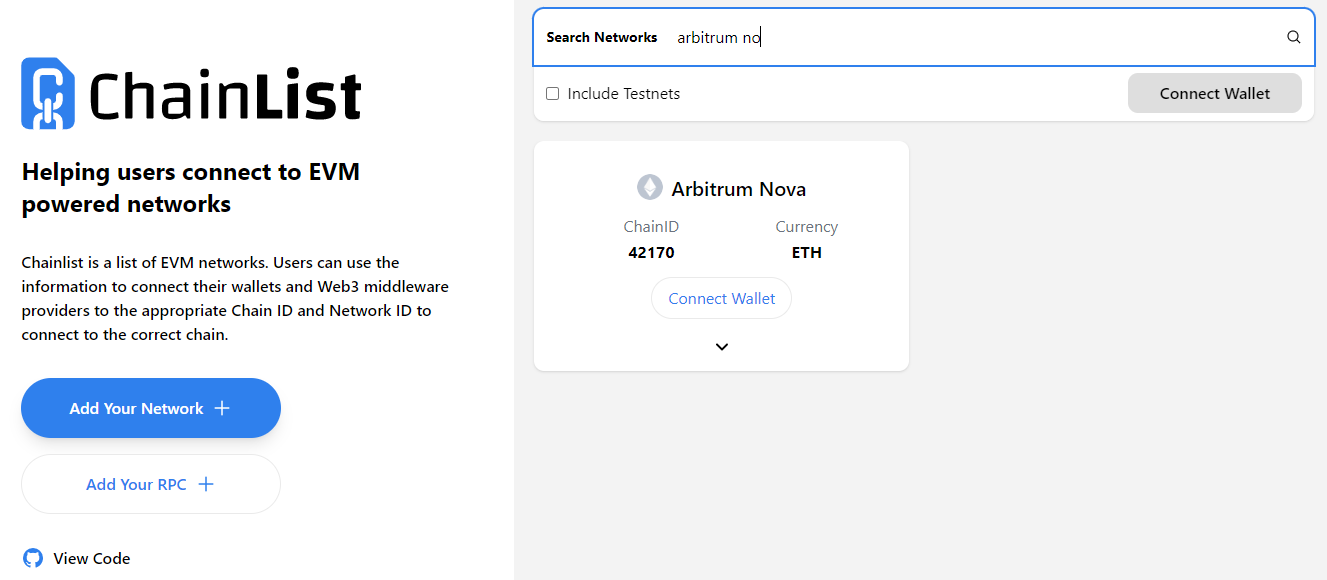Open the View Code link
This screenshot has height=580, width=1327.
tap(92, 558)
